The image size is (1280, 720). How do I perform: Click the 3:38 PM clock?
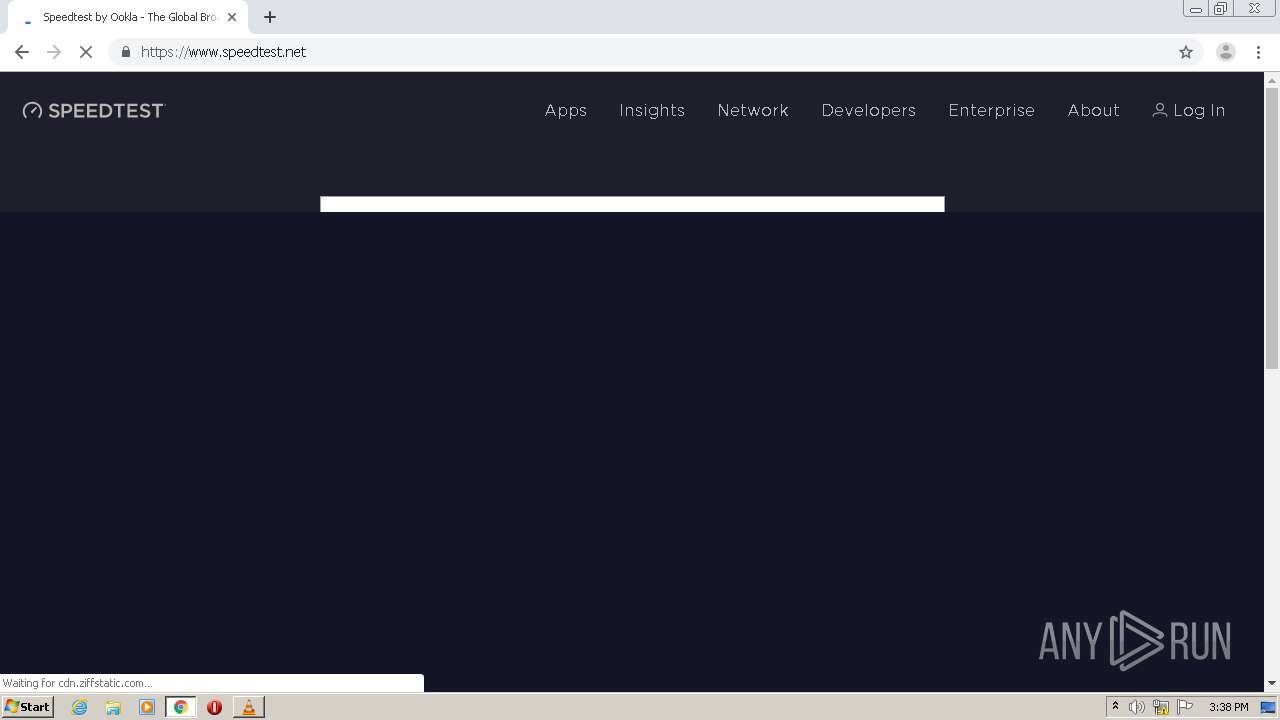point(1228,707)
